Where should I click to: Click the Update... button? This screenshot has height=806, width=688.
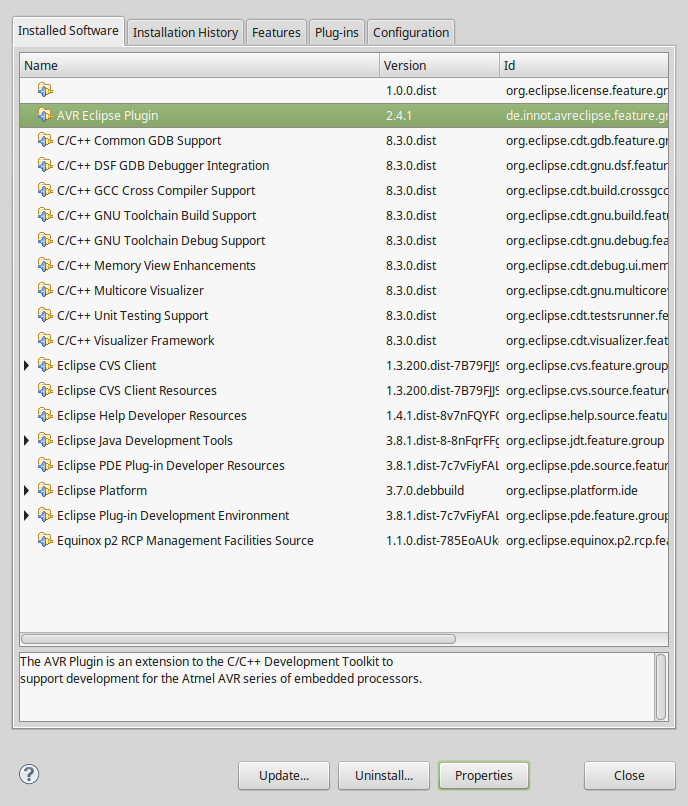coord(284,775)
